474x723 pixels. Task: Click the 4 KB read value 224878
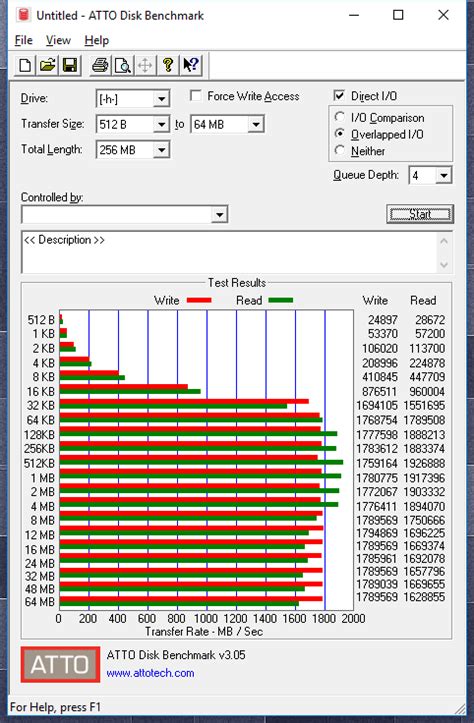pos(427,363)
